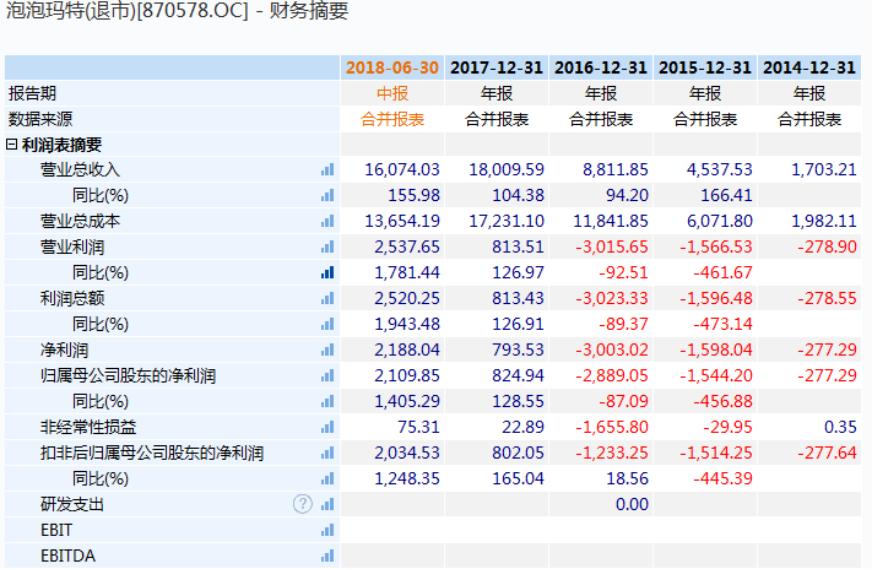Open chart icon in the 1,943.48 同比 row

pos(327,324)
